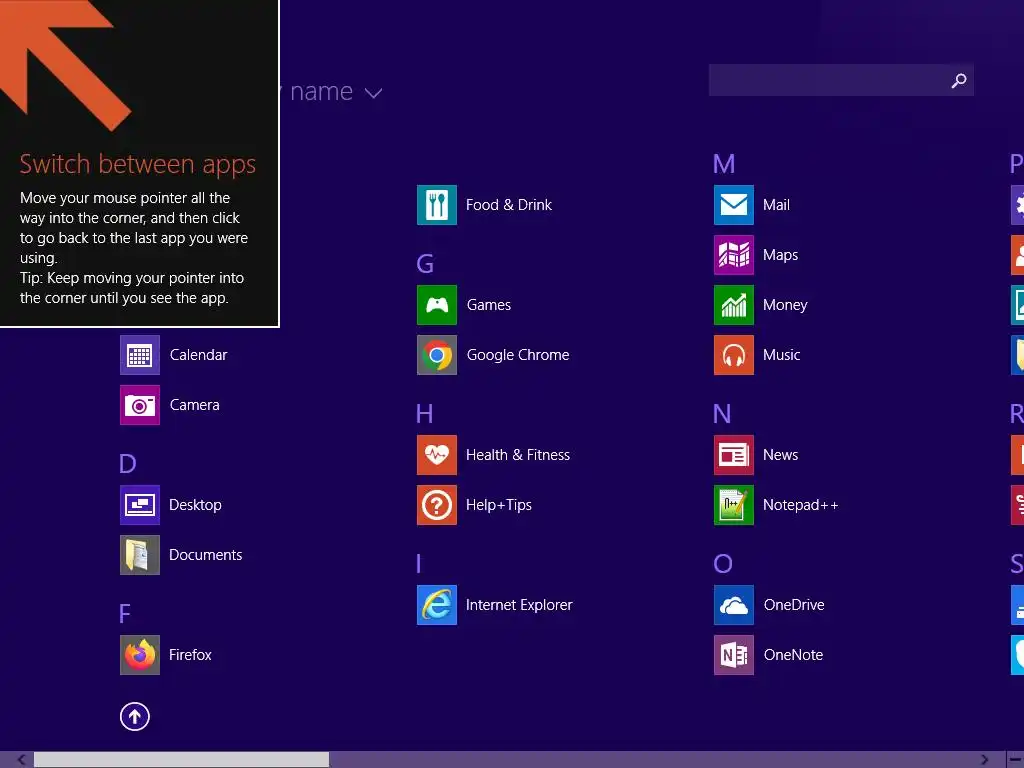Screen dimensions: 1024x768
Task: Click the scrollbar right arrow
Action: click(984, 760)
